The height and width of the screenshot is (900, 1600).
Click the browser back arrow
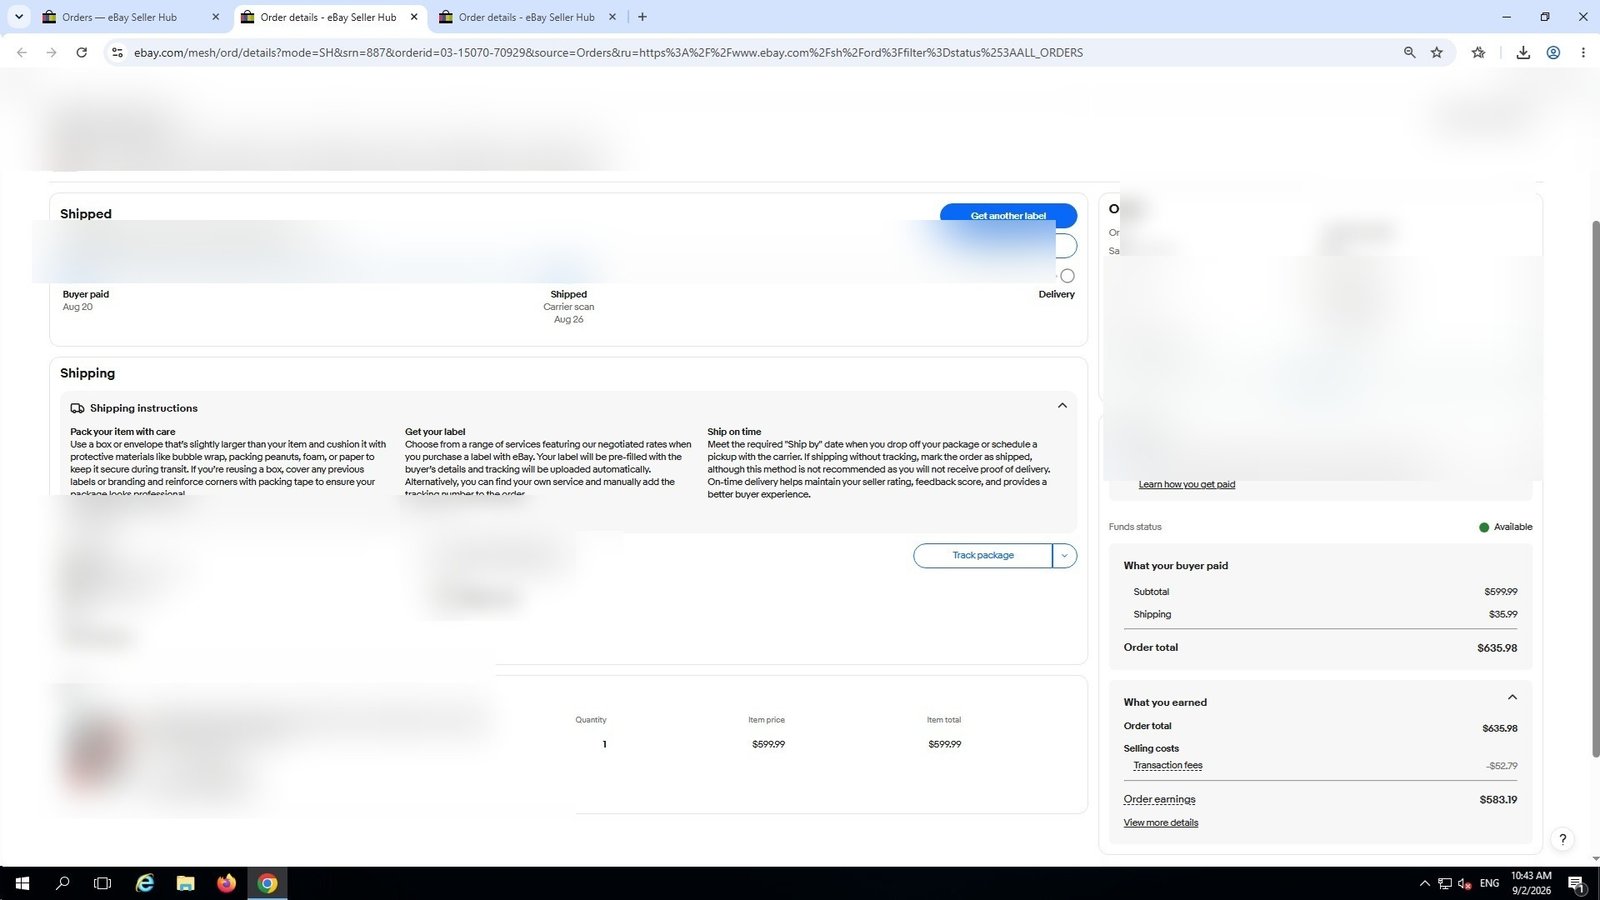pos(22,52)
